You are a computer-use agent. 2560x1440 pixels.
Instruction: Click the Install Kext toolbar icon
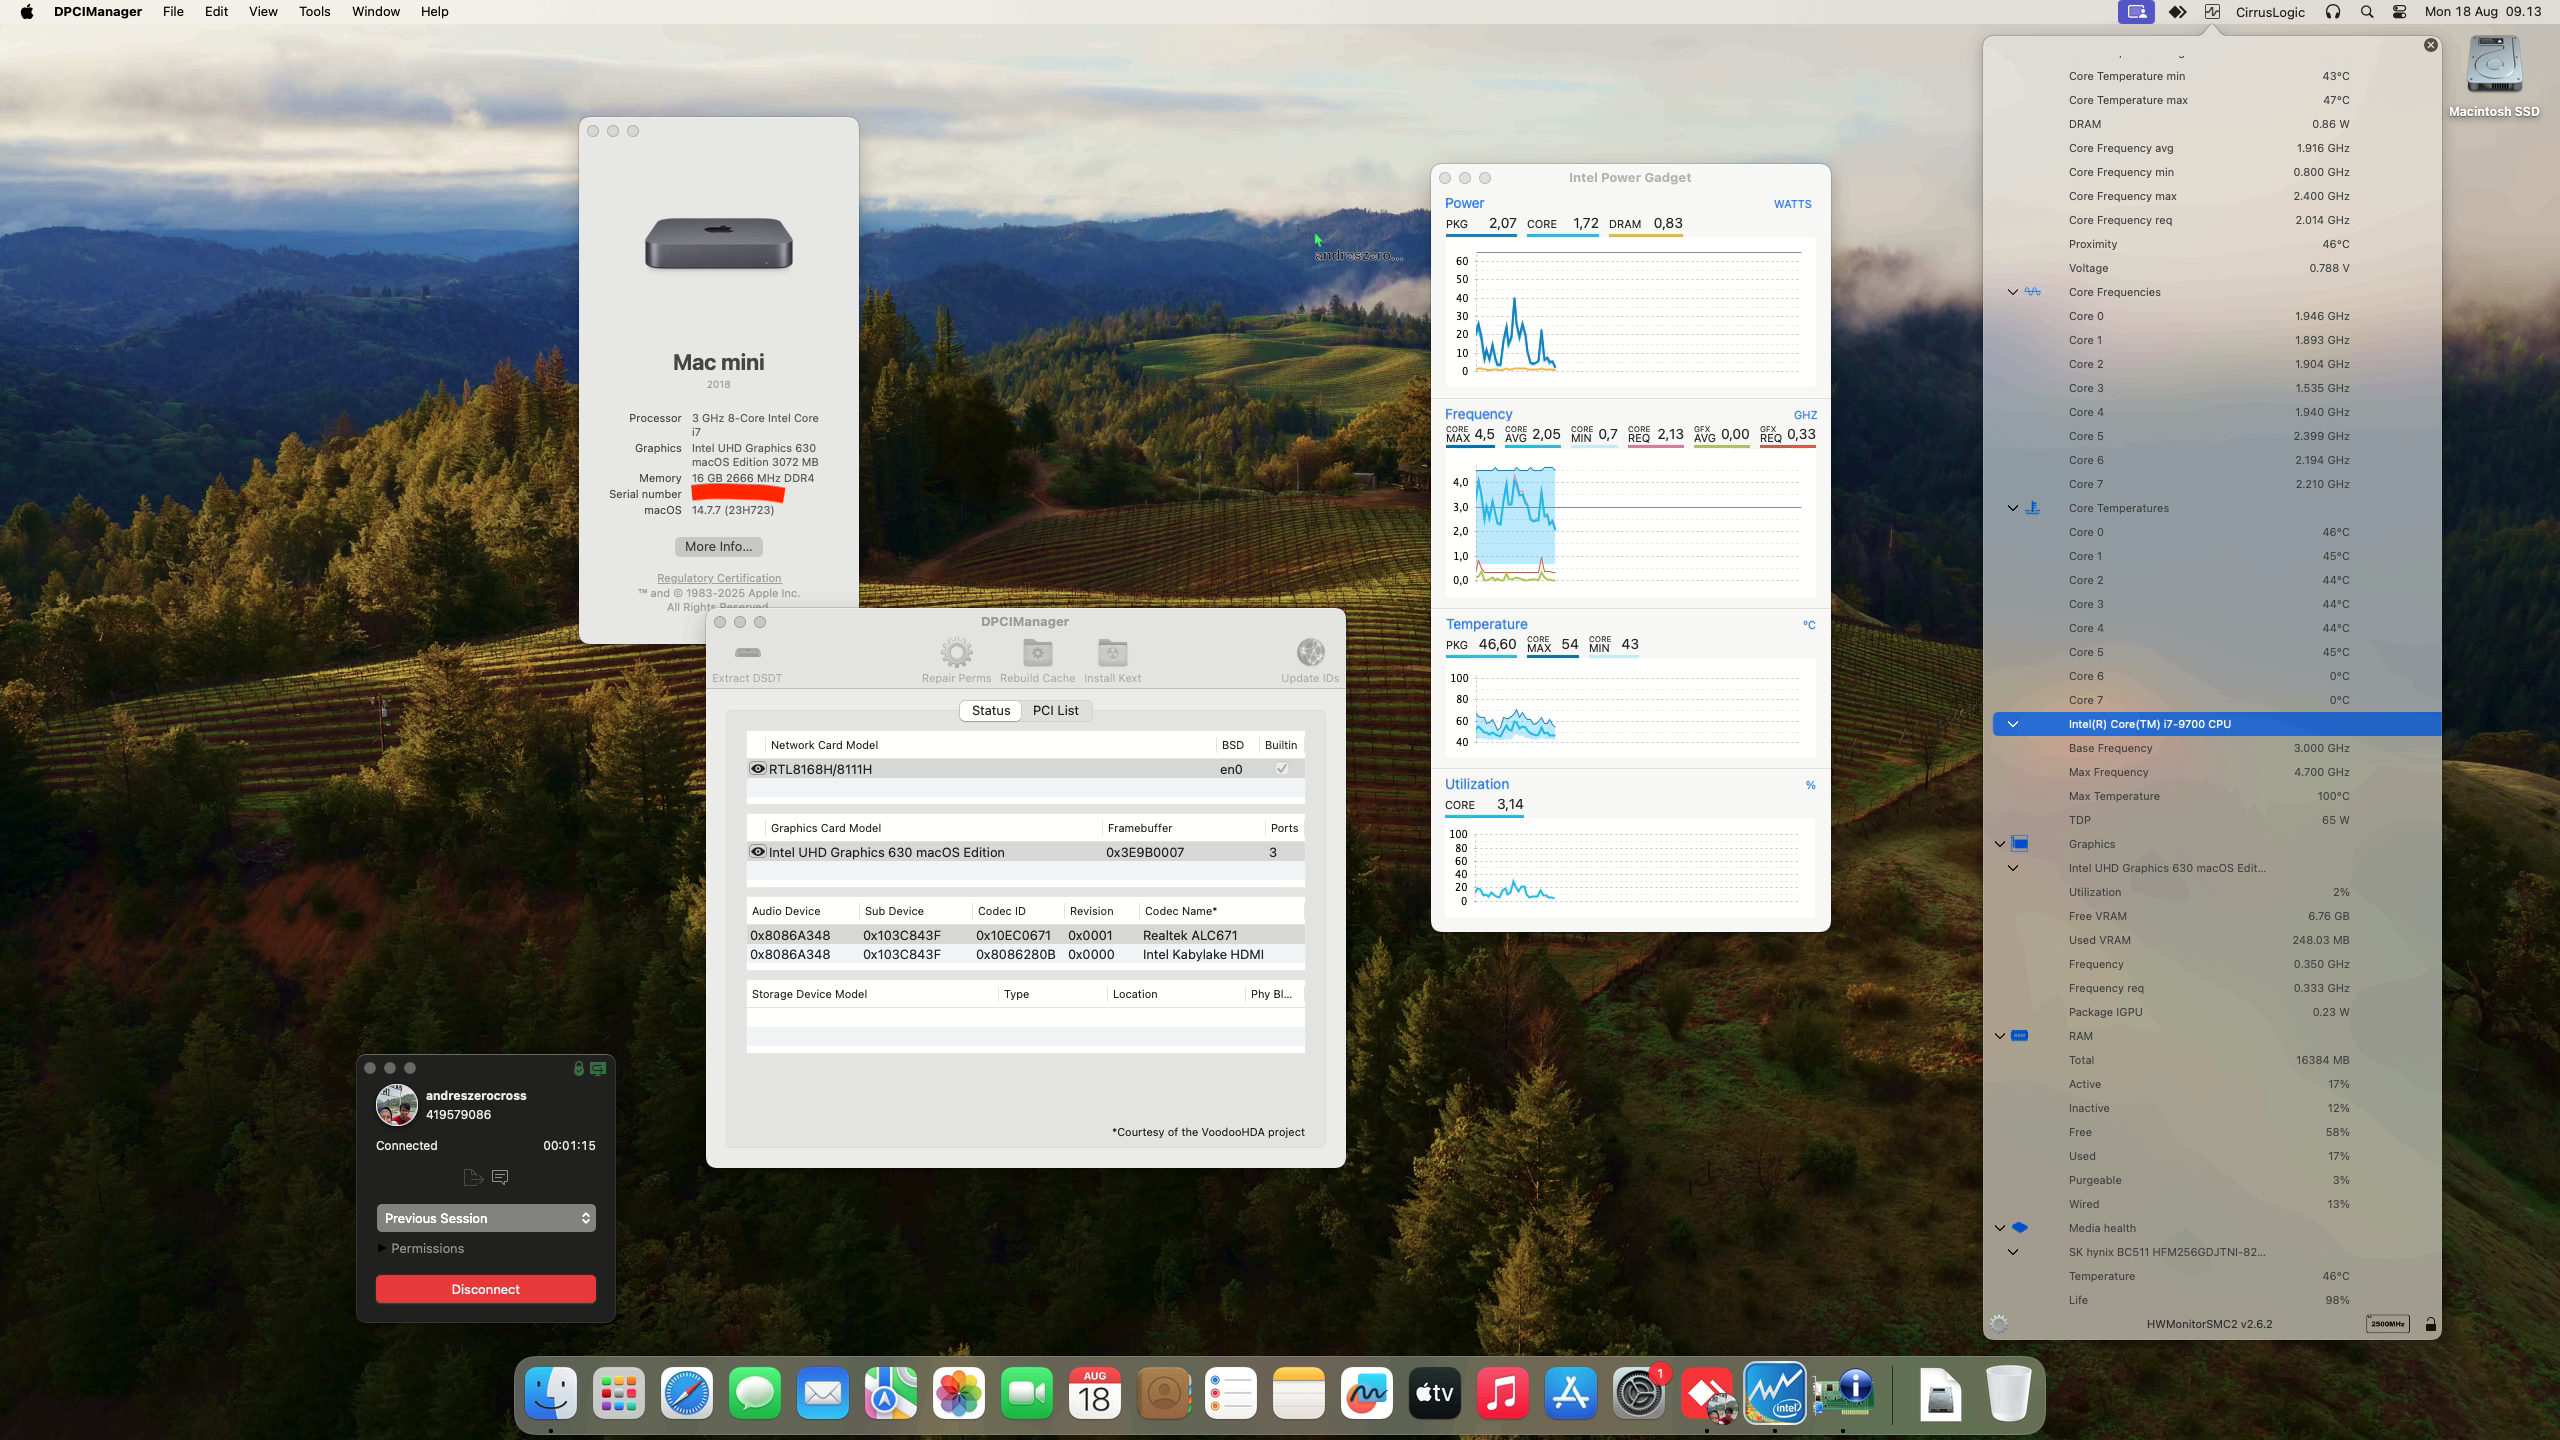(1112, 653)
